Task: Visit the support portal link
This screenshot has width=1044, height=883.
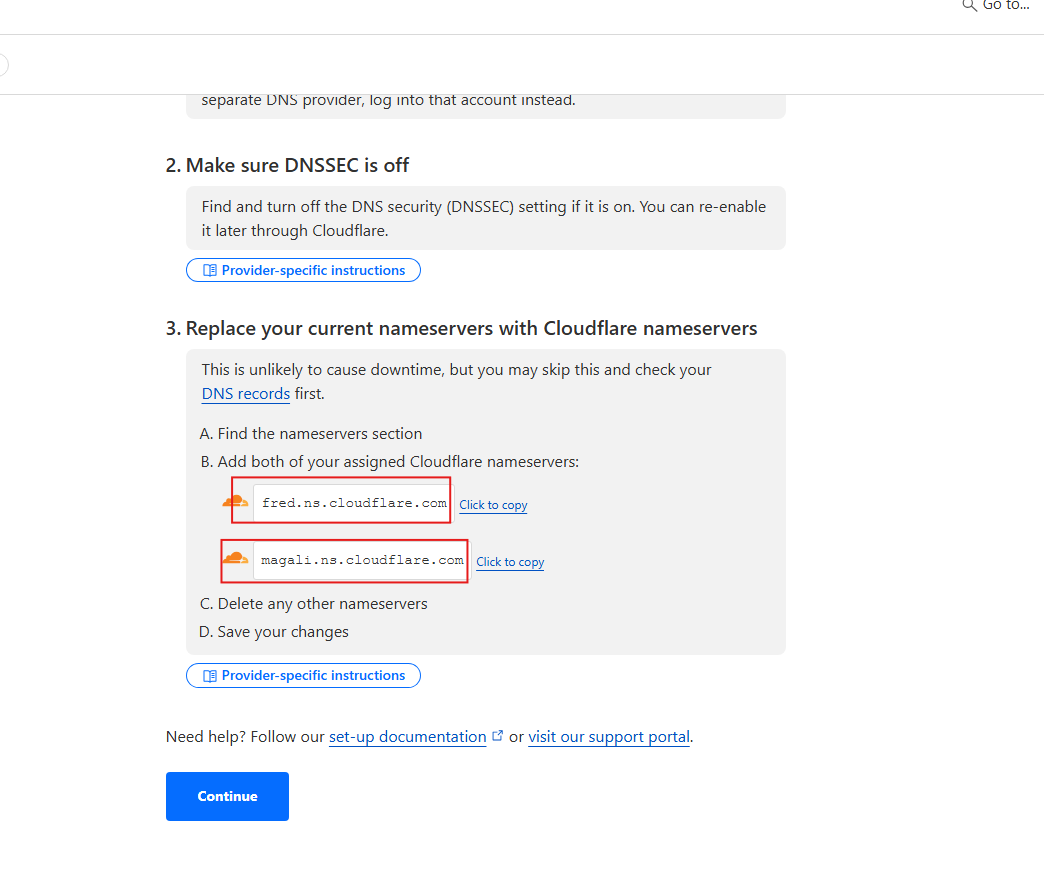Action: click(x=608, y=737)
